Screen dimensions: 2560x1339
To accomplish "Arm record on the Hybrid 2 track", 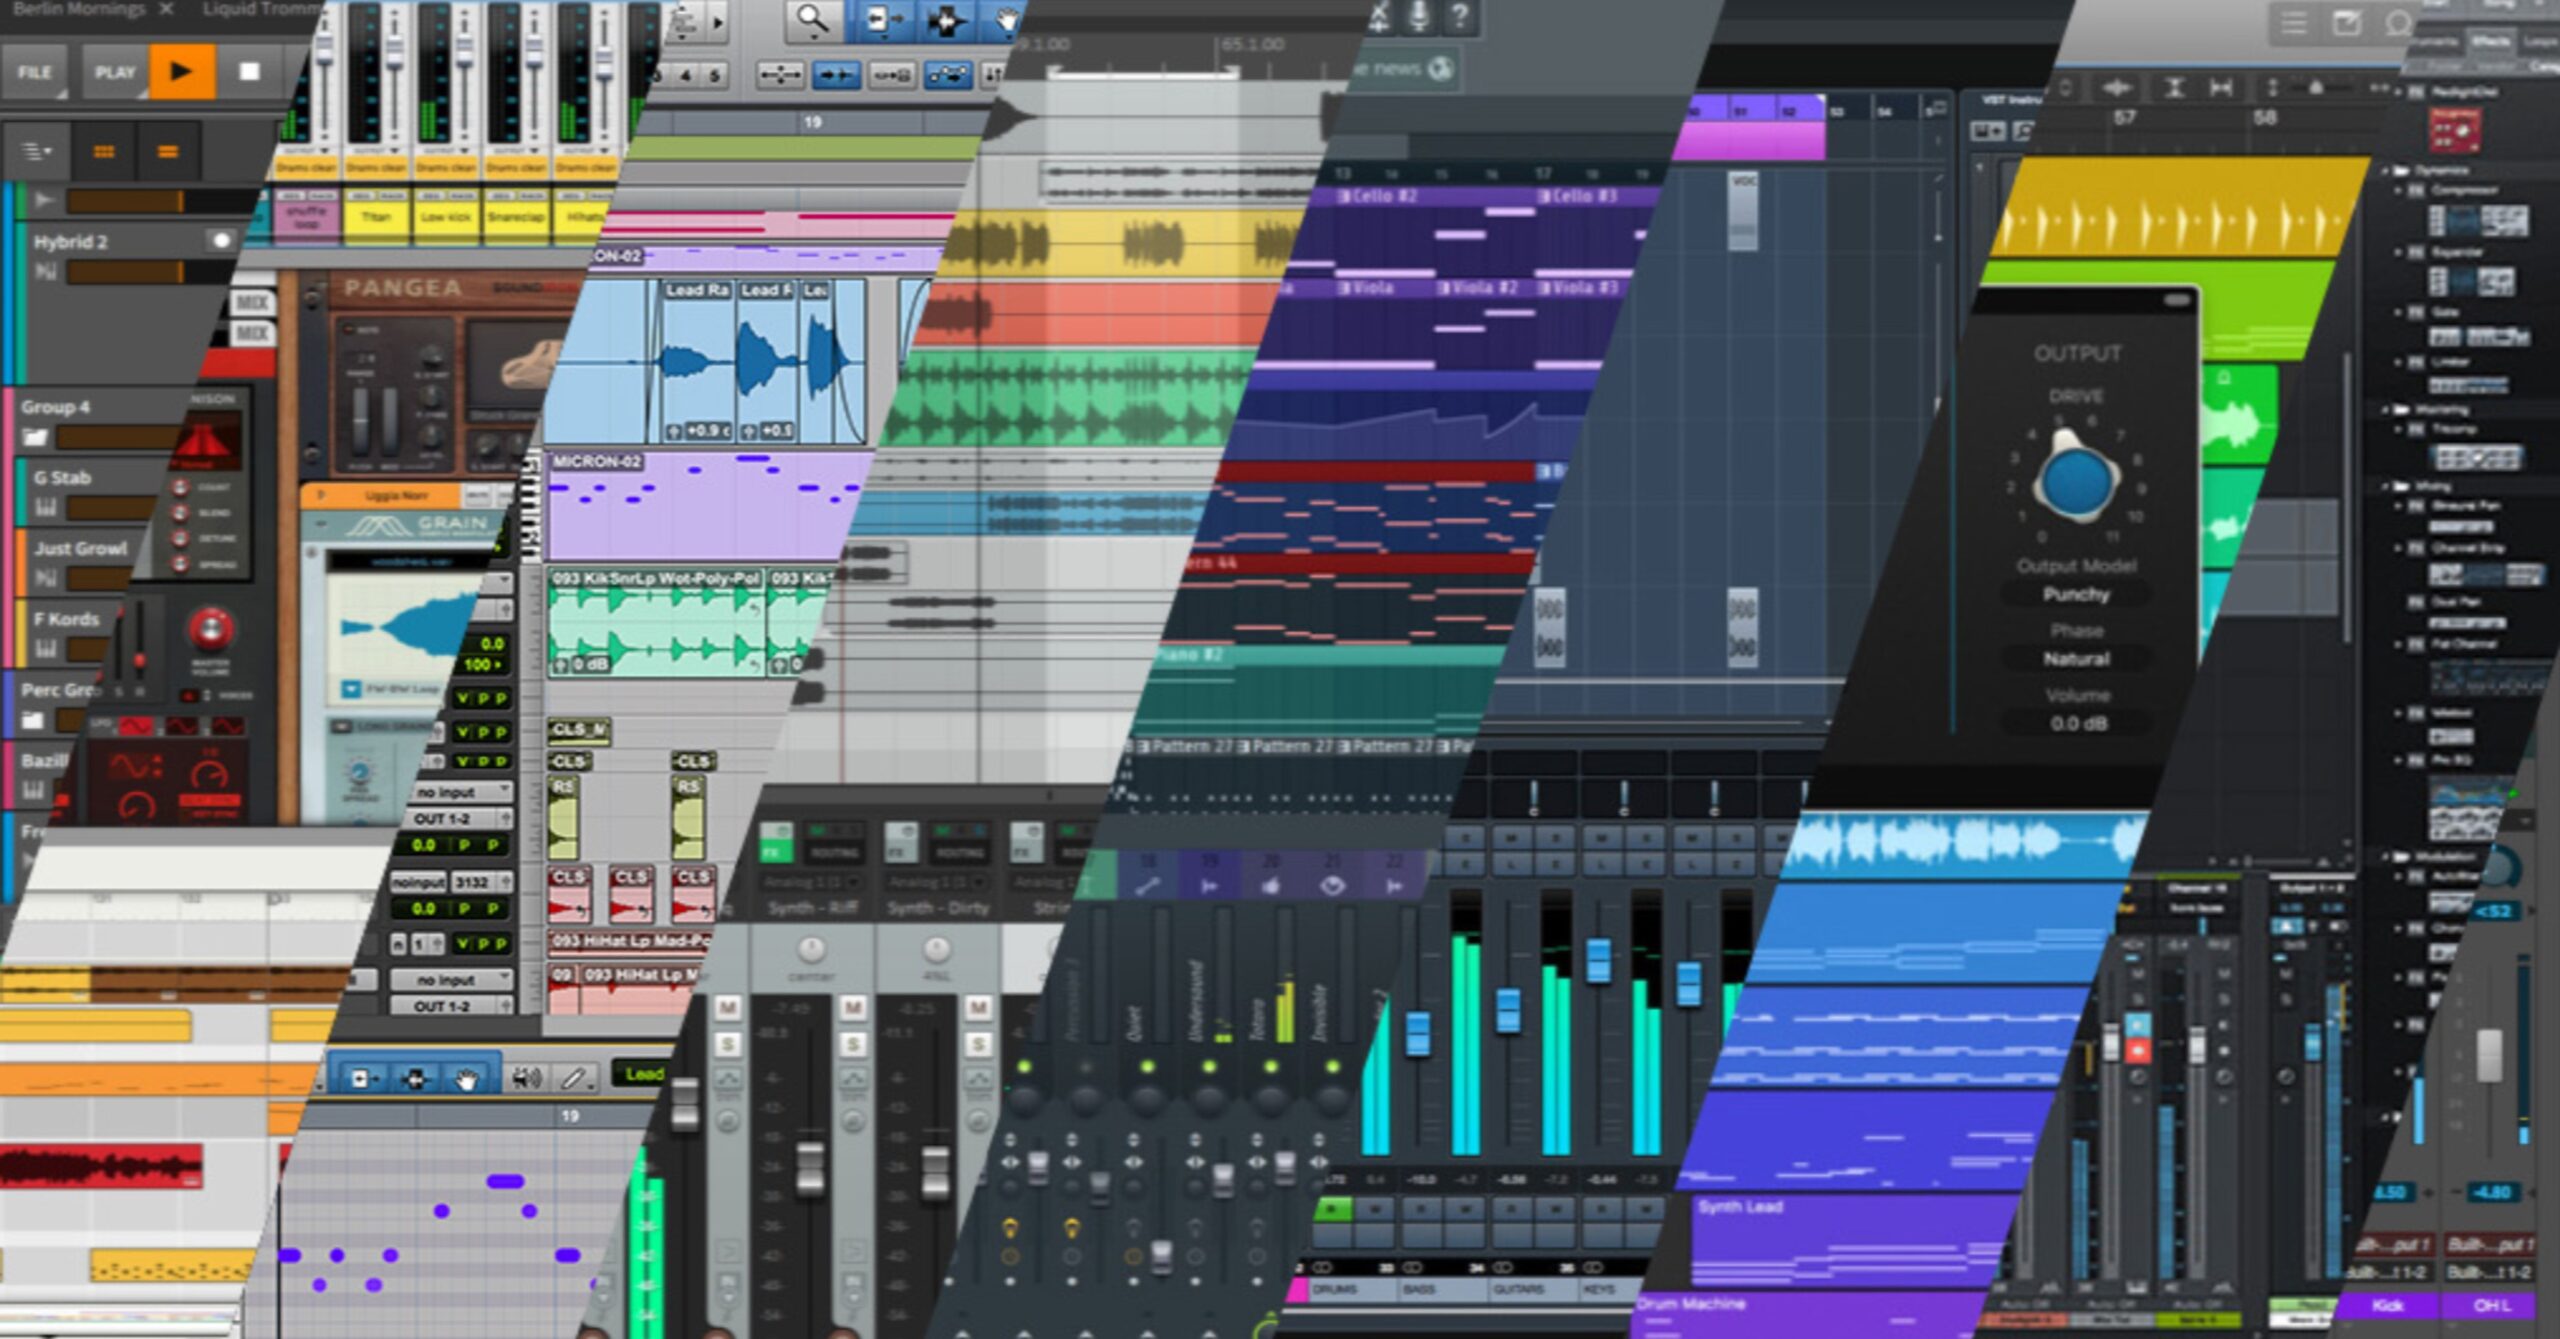I will click(x=220, y=240).
